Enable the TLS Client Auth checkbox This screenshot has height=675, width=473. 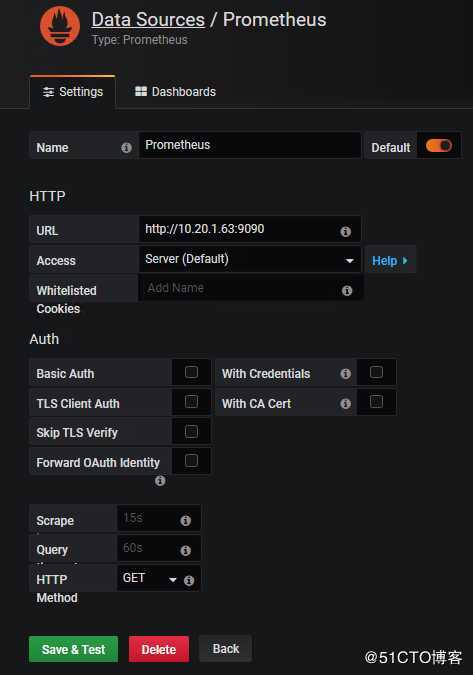191,402
